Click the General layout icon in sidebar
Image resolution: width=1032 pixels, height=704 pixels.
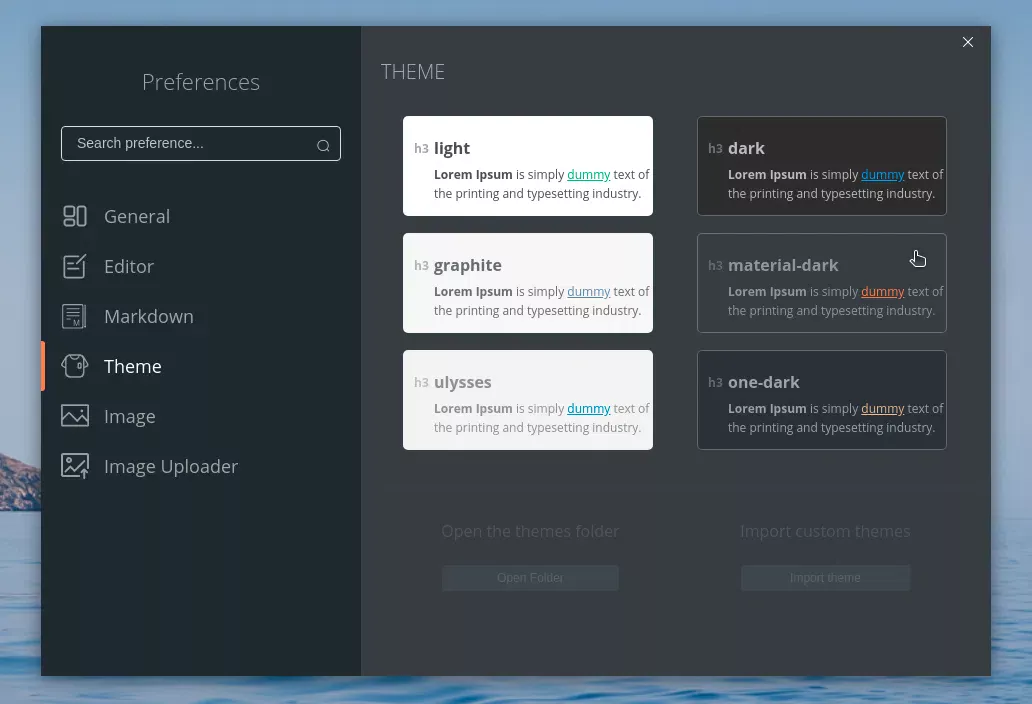[74, 216]
